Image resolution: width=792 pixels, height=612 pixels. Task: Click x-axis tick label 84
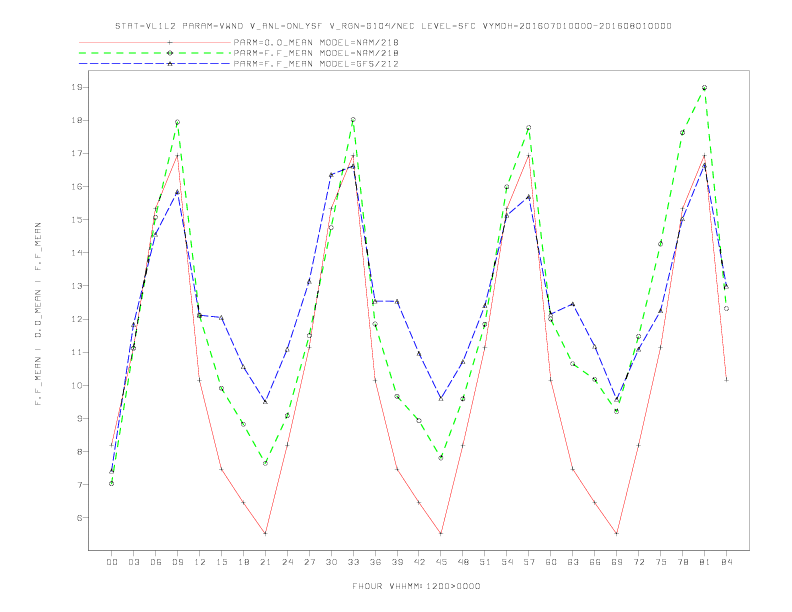coord(726,562)
